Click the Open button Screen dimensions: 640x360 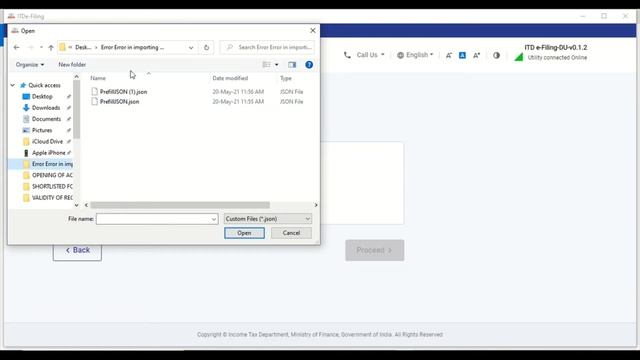coord(244,233)
